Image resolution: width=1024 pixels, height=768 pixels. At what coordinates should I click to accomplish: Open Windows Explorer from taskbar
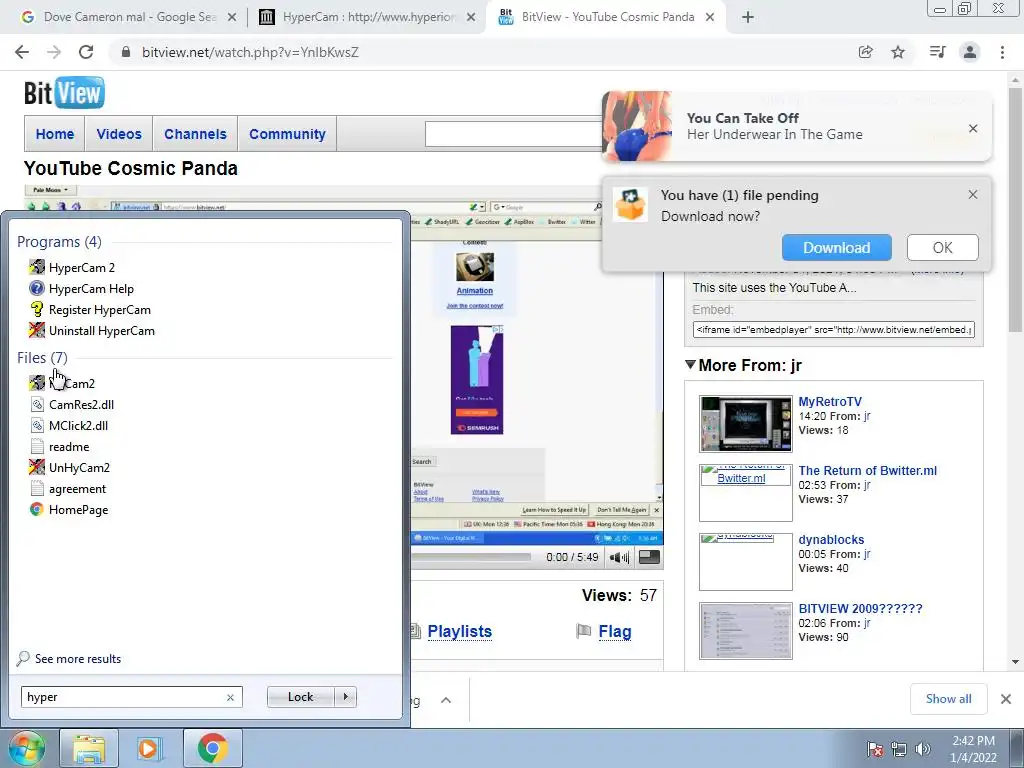[x=89, y=748]
